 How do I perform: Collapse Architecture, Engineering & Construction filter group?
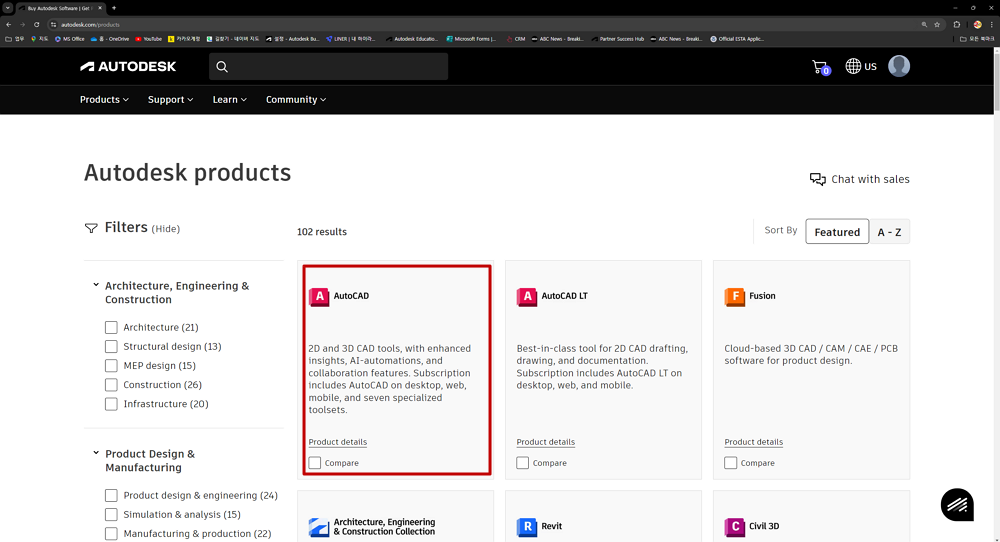[x=96, y=285]
